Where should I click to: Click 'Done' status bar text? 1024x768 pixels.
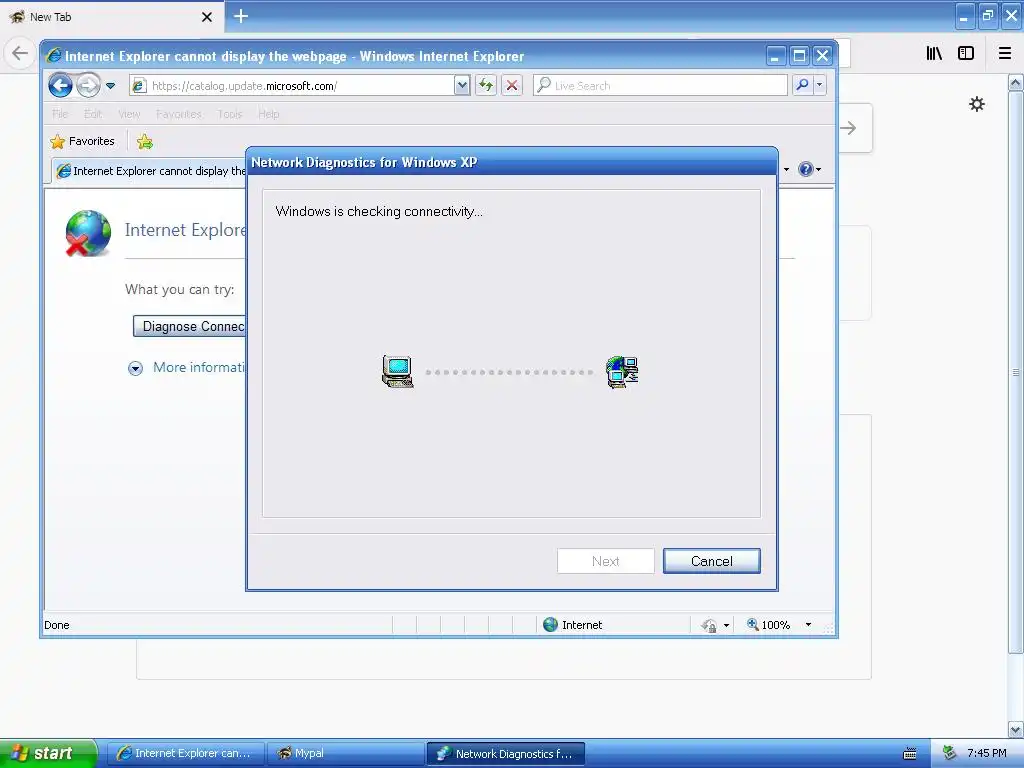click(x=57, y=625)
